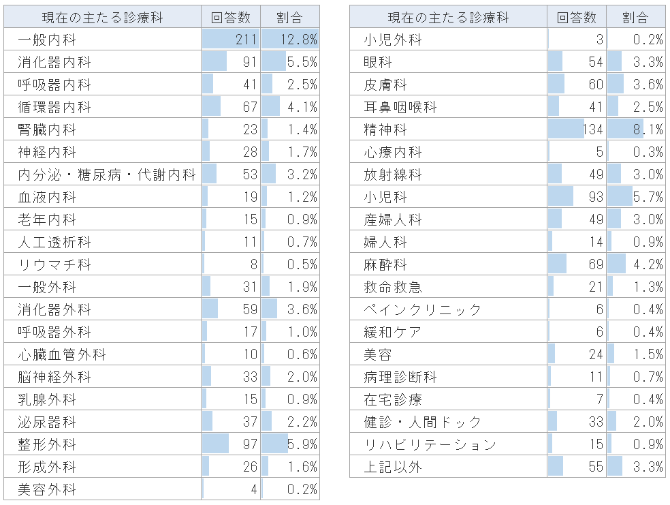Click the 割合 header in right table

click(x=636, y=17)
